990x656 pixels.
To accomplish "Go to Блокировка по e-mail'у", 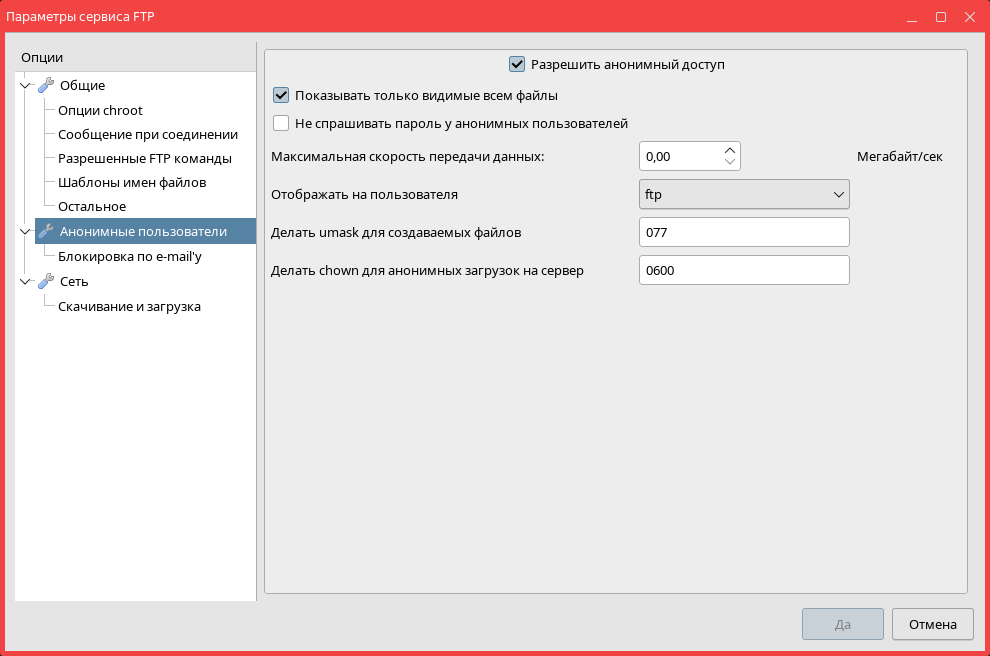I will pyautogui.click(x=129, y=256).
